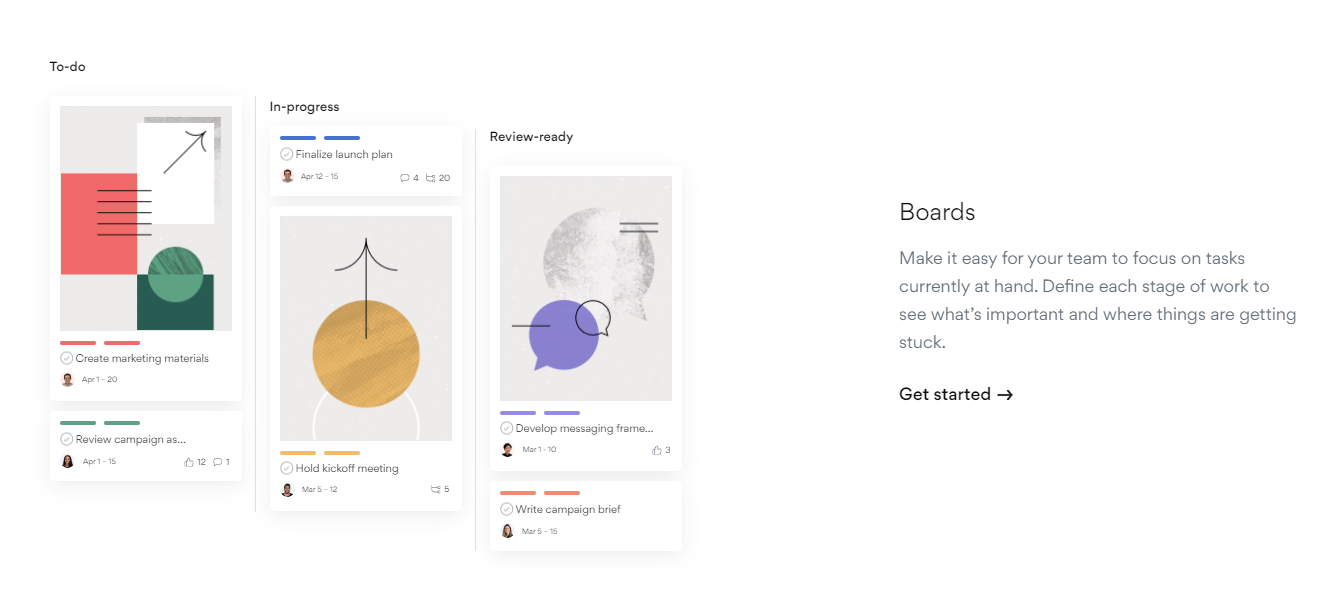Click subtasks icon on Finalize launch plan
1319x594 pixels.
click(x=431, y=178)
